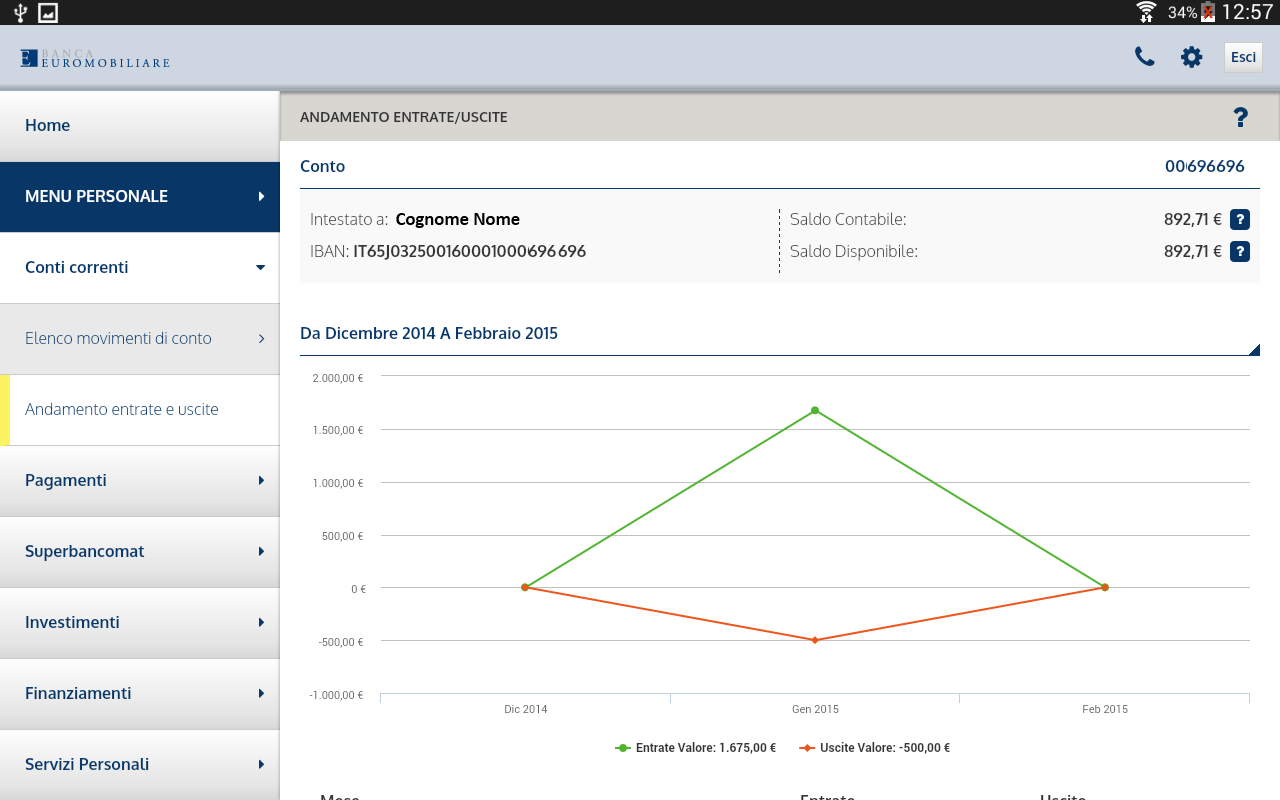Toggle Entrate Valore series in legend

coord(696,748)
